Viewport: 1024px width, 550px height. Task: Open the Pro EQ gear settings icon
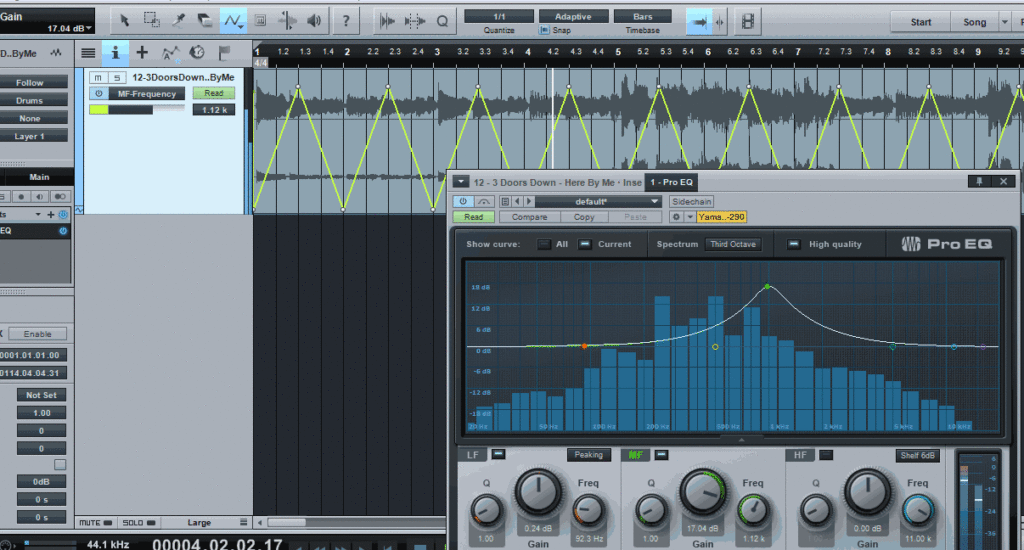[x=676, y=217]
